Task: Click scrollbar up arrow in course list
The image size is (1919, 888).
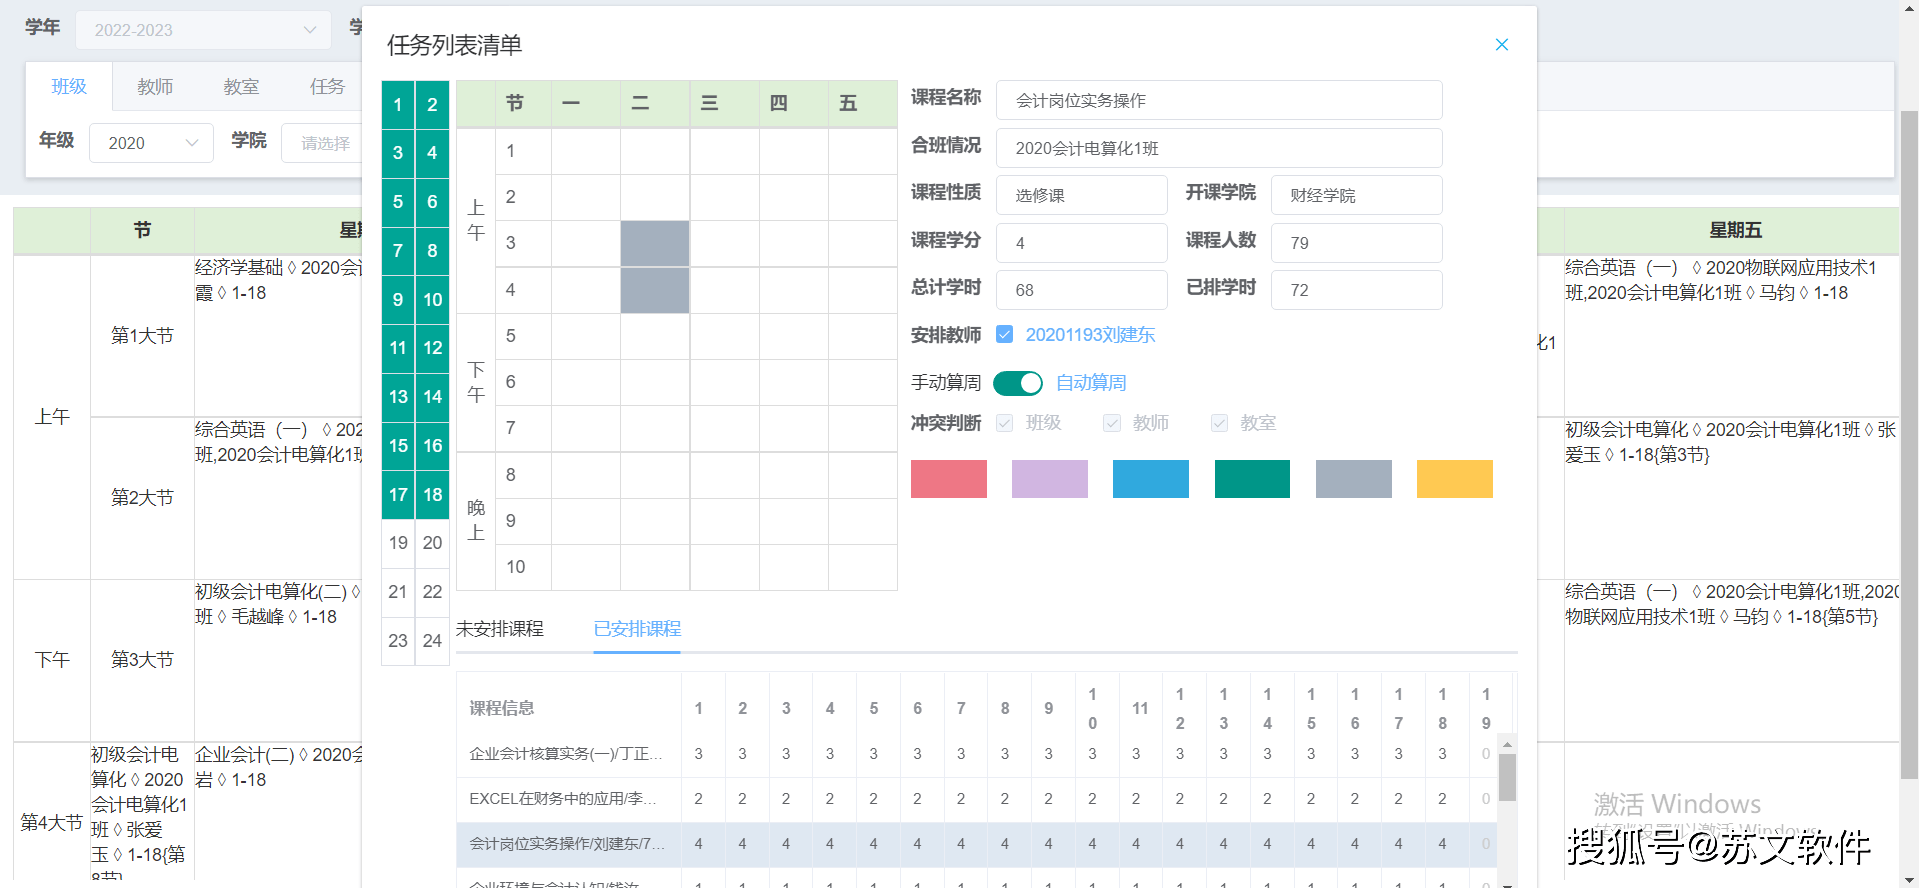Action: coord(1507,745)
